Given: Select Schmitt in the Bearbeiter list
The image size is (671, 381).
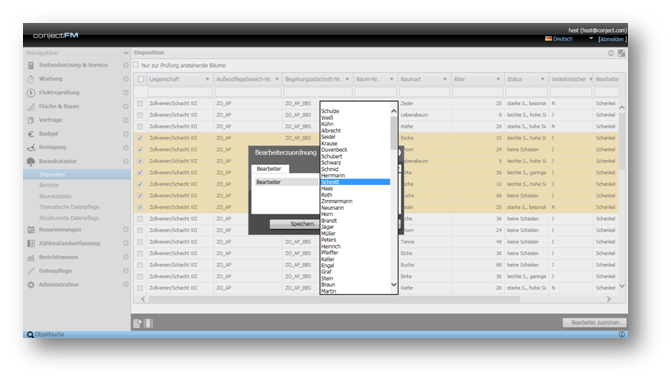Looking at the screenshot, I should (x=355, y=182).
